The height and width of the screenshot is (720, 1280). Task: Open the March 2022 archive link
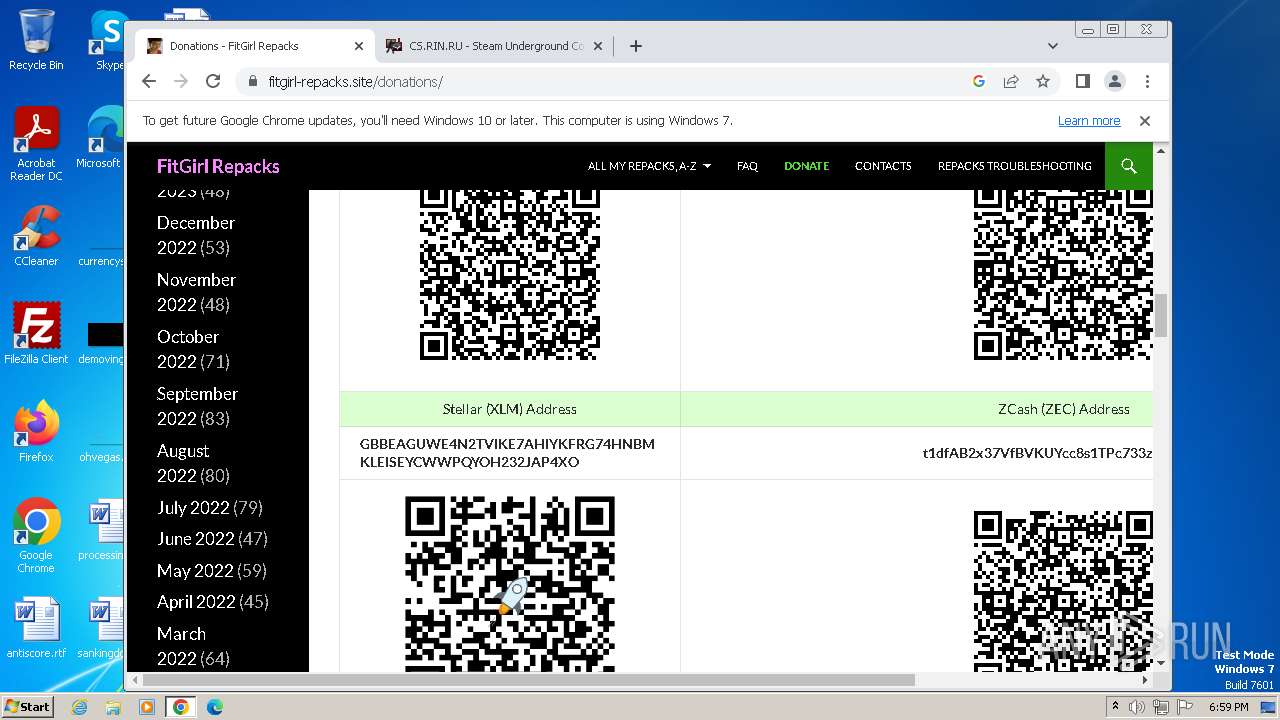[181, 645]
